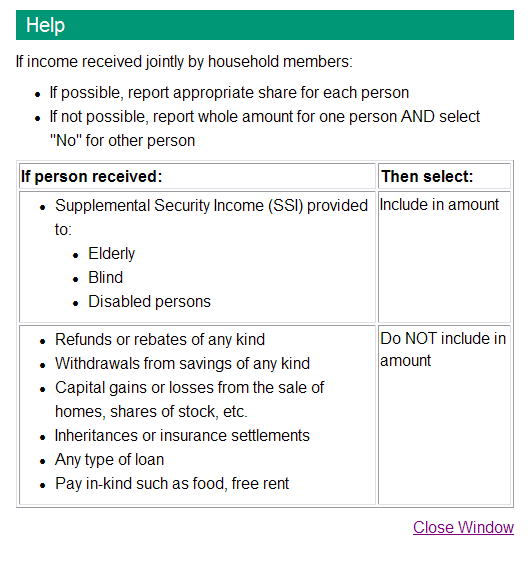Click the Close Window link
The image size is (530, 562).
[463, 528]
